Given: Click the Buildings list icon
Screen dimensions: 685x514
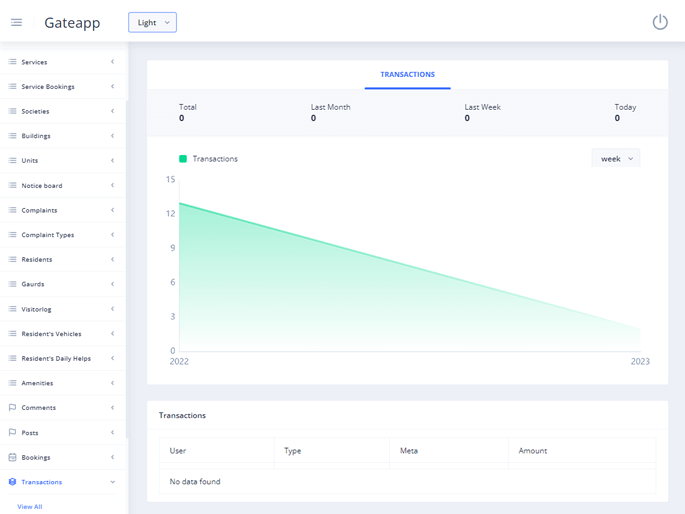Looking at the screenshot, I should 12,136.
